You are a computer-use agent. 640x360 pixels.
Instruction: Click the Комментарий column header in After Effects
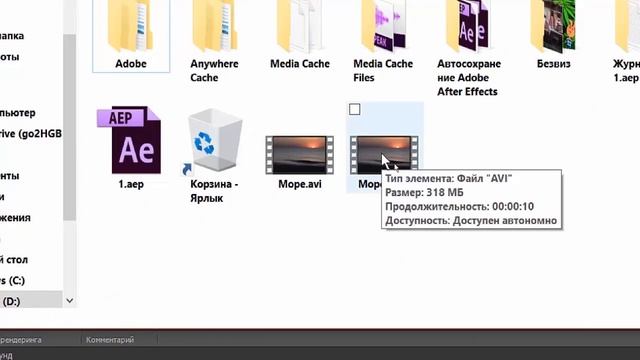(x=110, y=340)
